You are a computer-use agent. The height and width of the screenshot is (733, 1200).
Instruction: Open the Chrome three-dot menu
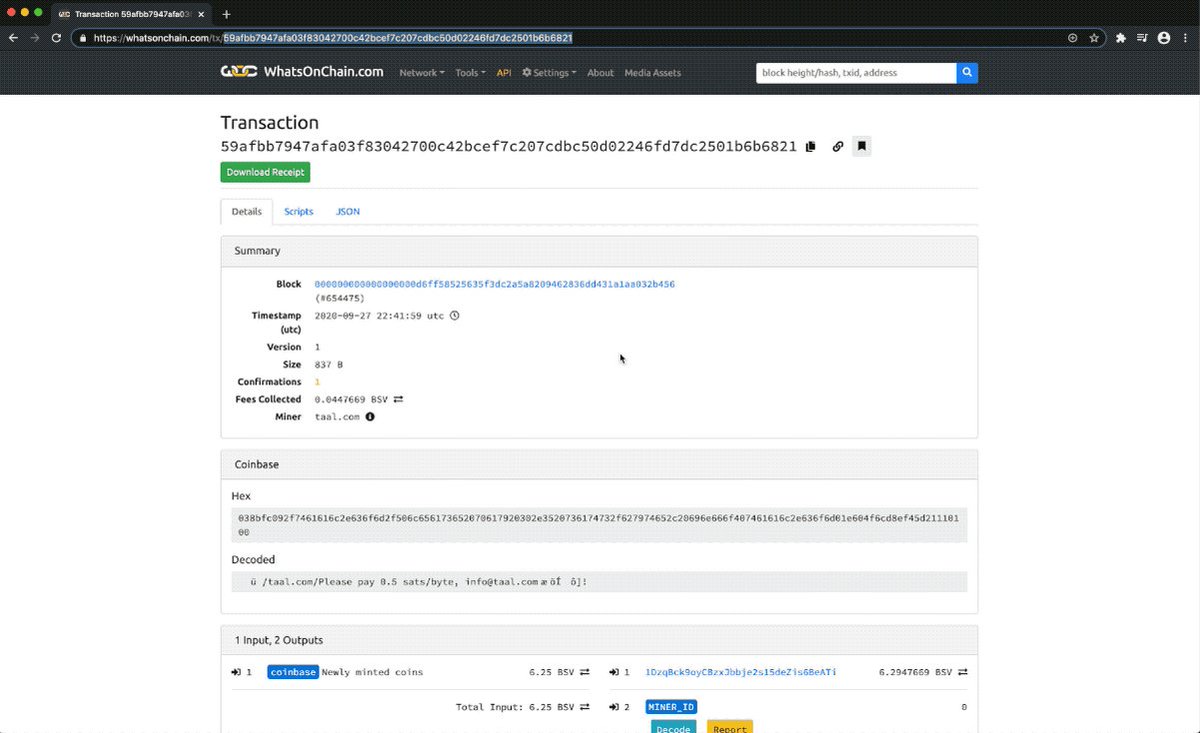(x=1185, y=38)
